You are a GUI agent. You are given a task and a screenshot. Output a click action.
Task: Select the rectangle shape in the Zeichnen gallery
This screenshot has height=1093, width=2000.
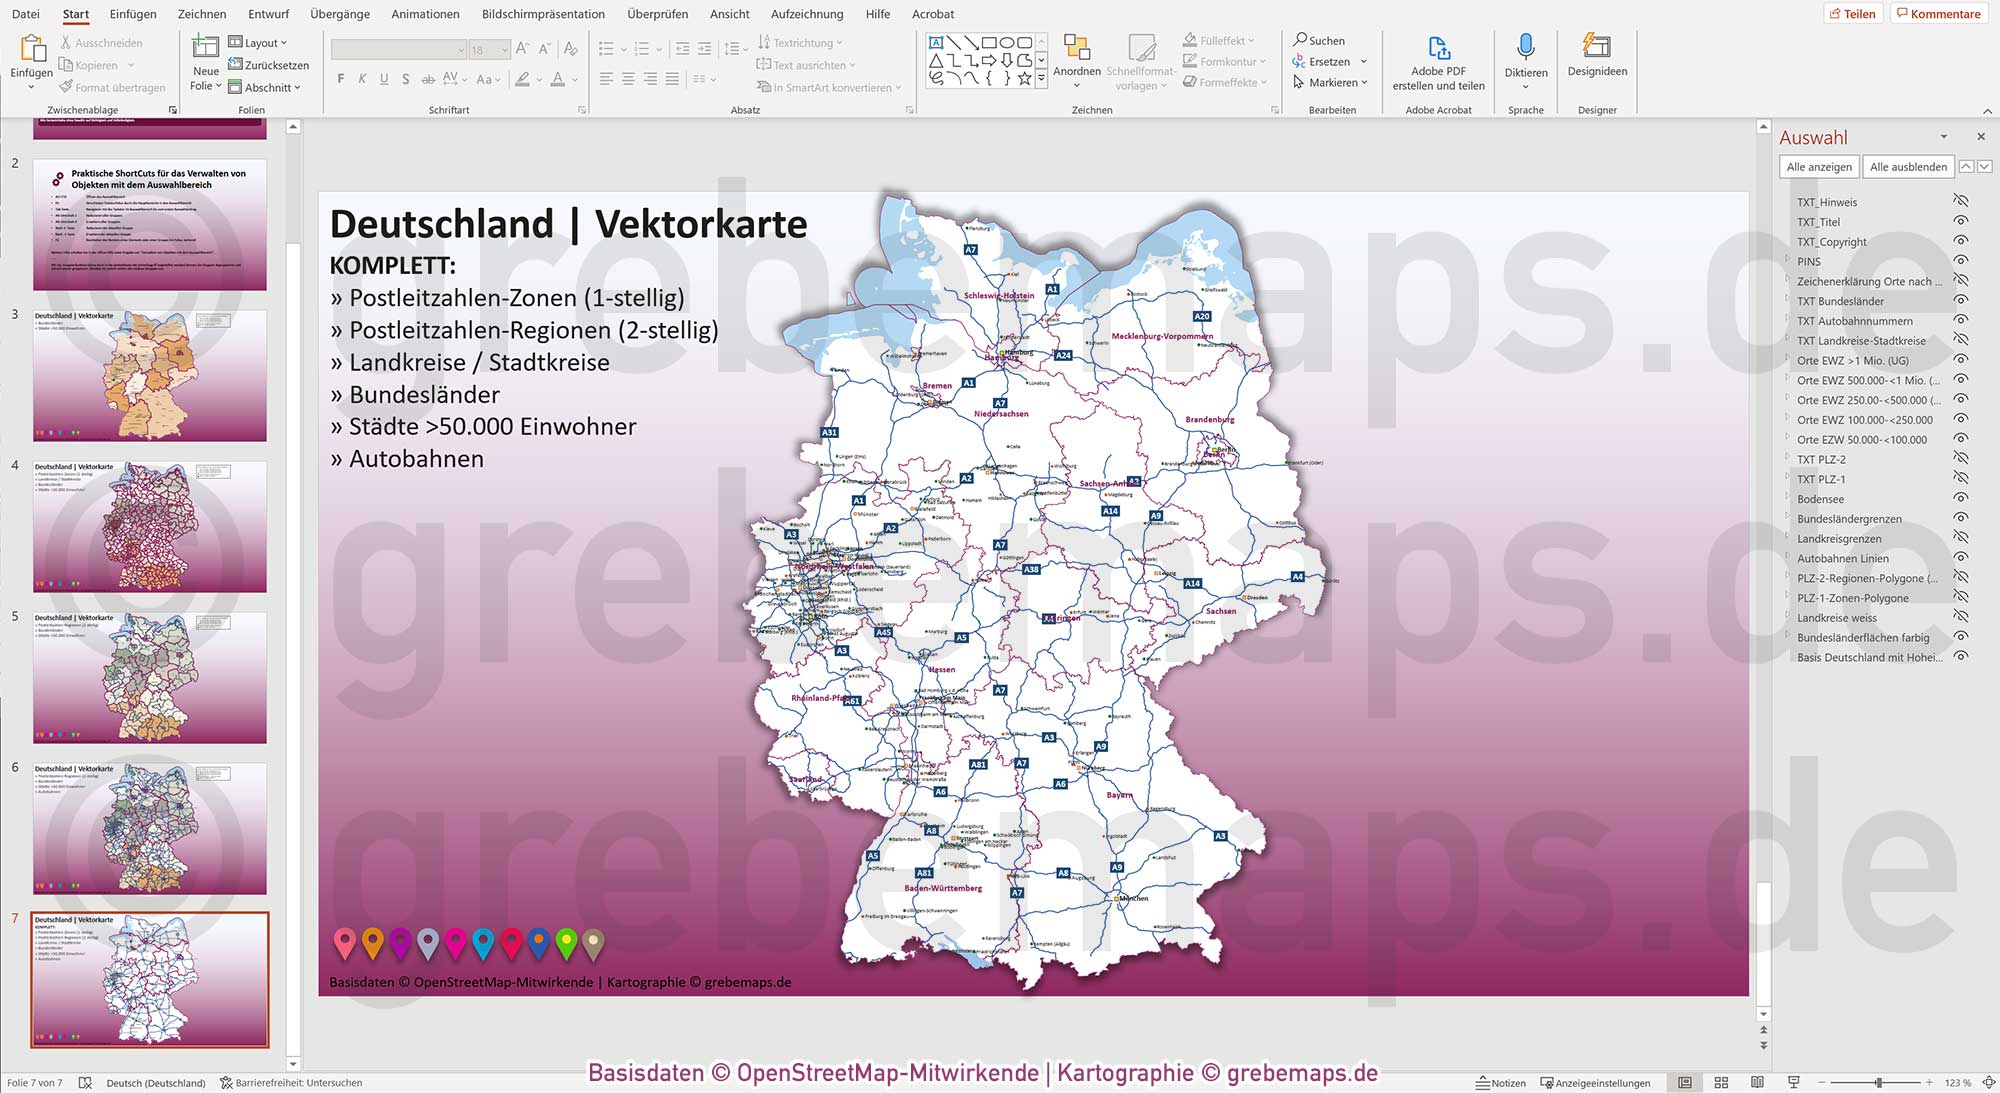click(x=988, y=42)
